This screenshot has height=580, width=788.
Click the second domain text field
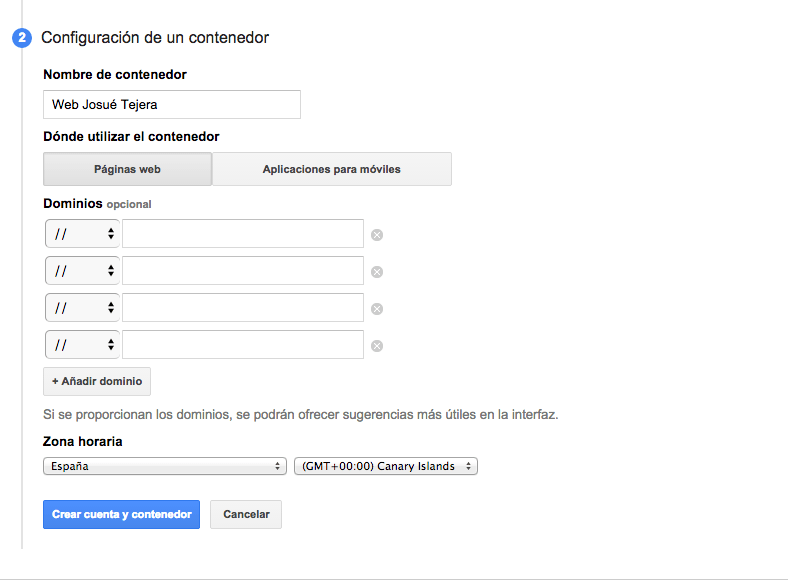pyautogui.click(x=242, y=271)
